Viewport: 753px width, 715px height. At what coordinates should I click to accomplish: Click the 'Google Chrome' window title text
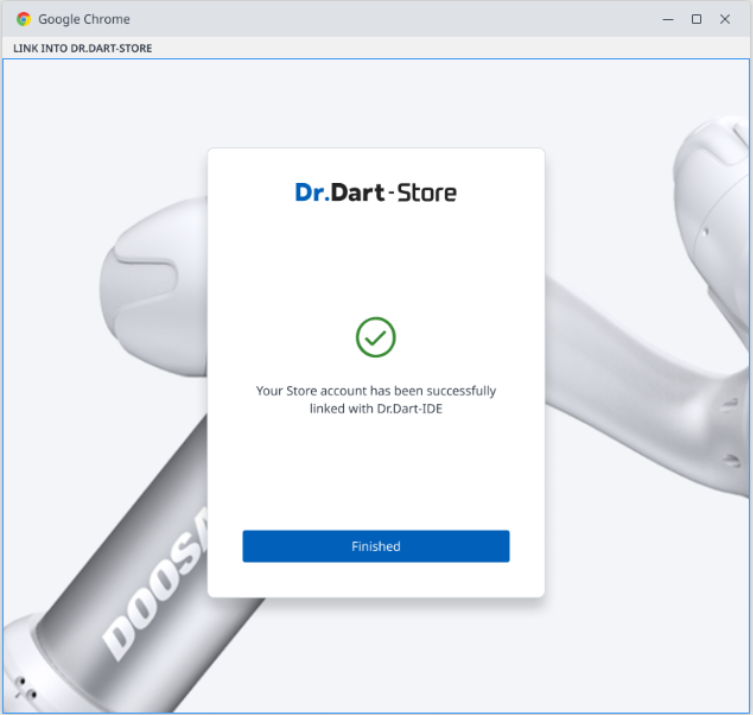84,19
